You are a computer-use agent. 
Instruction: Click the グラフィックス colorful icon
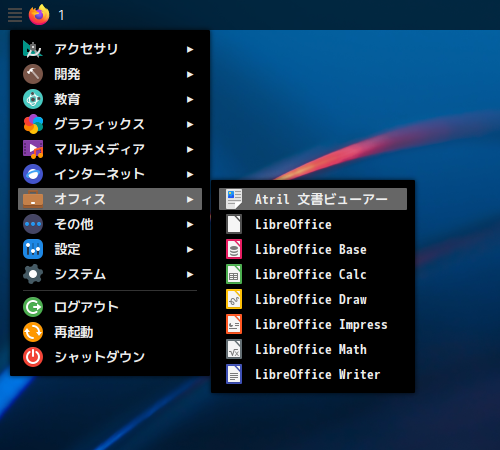33,124
